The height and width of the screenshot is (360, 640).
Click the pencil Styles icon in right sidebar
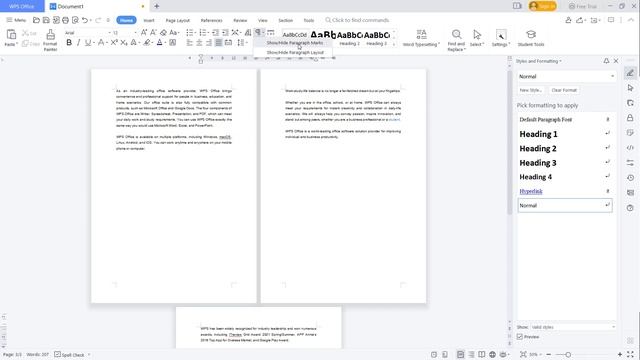[x=630, y=73]
